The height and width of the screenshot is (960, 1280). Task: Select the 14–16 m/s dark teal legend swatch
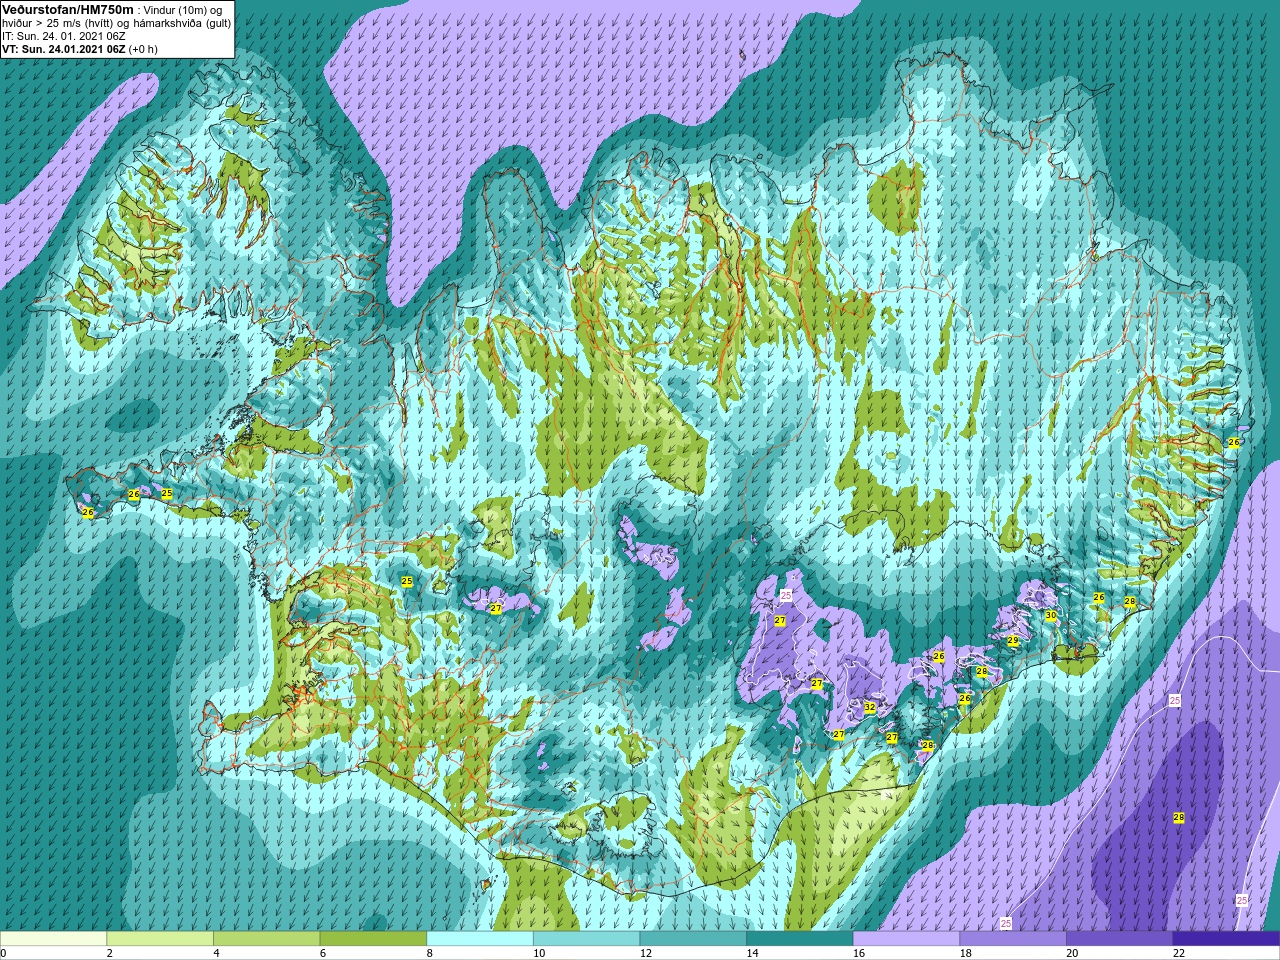(799, 939)
